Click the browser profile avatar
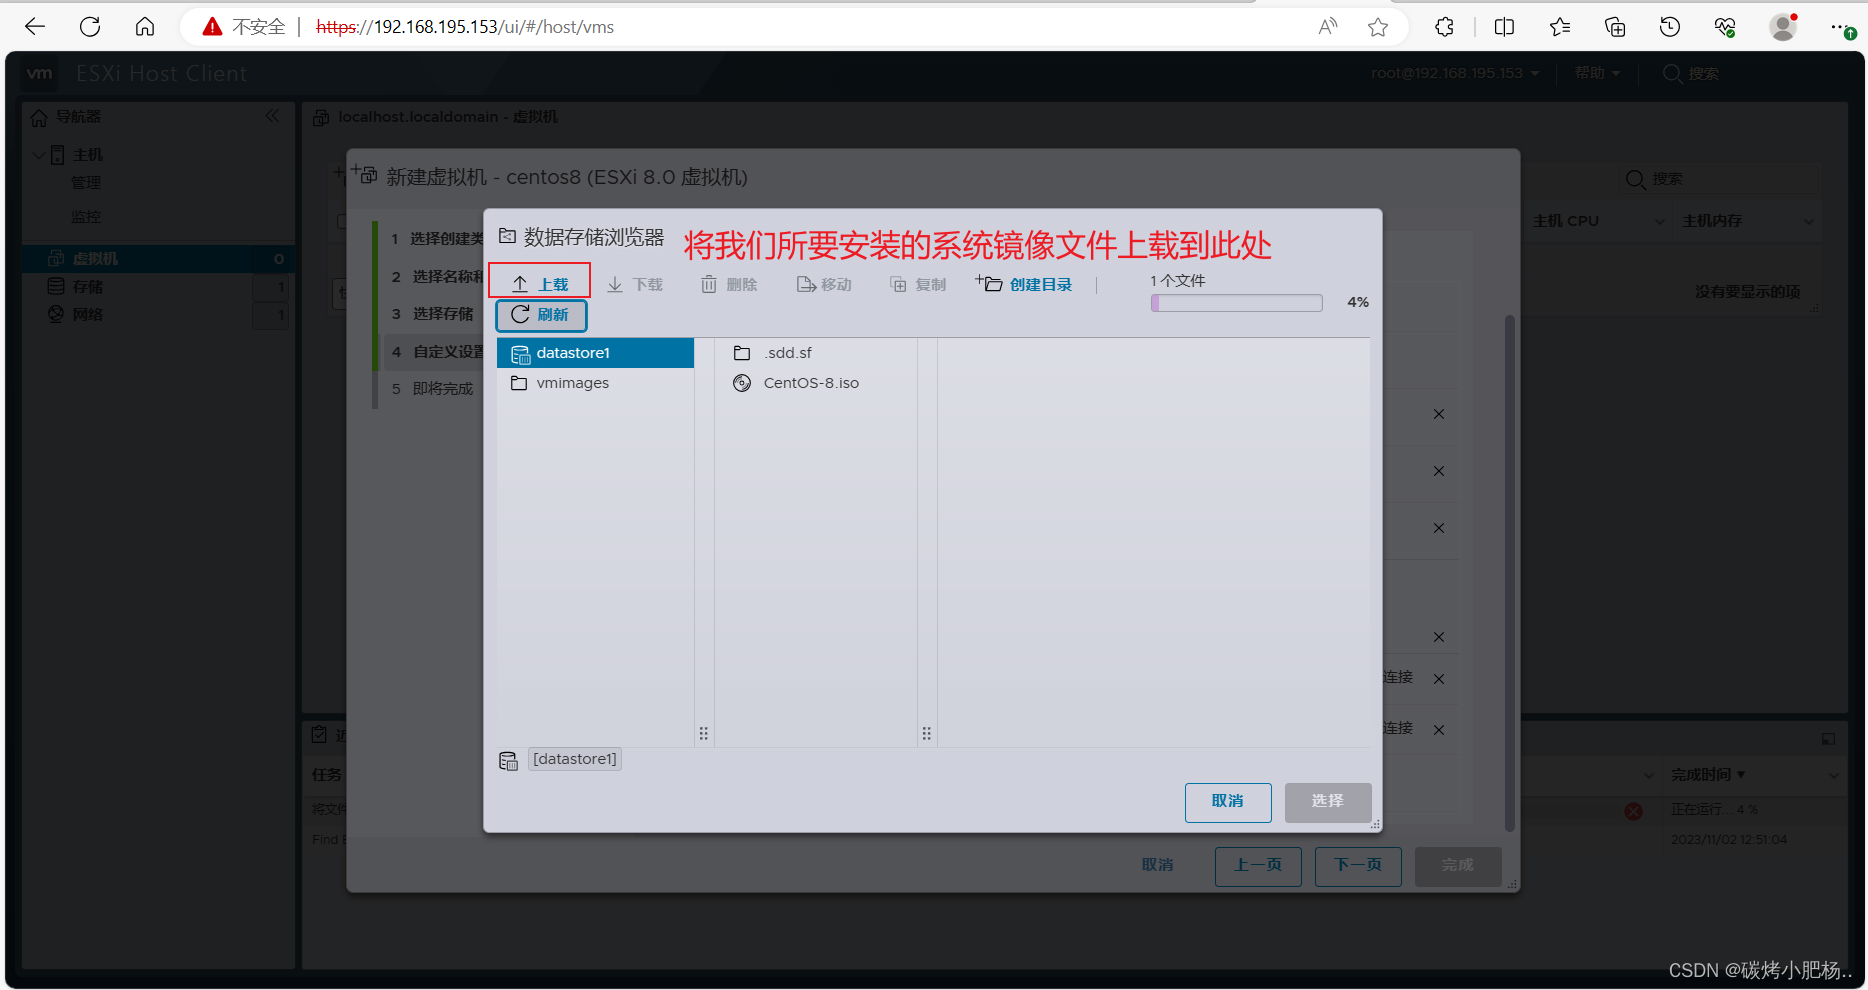 click(1783, 27)
